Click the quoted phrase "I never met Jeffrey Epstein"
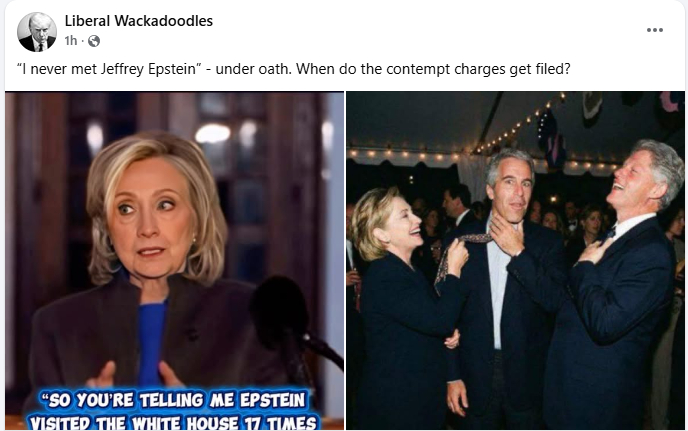The height and width of the screenshot is (431, 688). [x=109, y=69]
